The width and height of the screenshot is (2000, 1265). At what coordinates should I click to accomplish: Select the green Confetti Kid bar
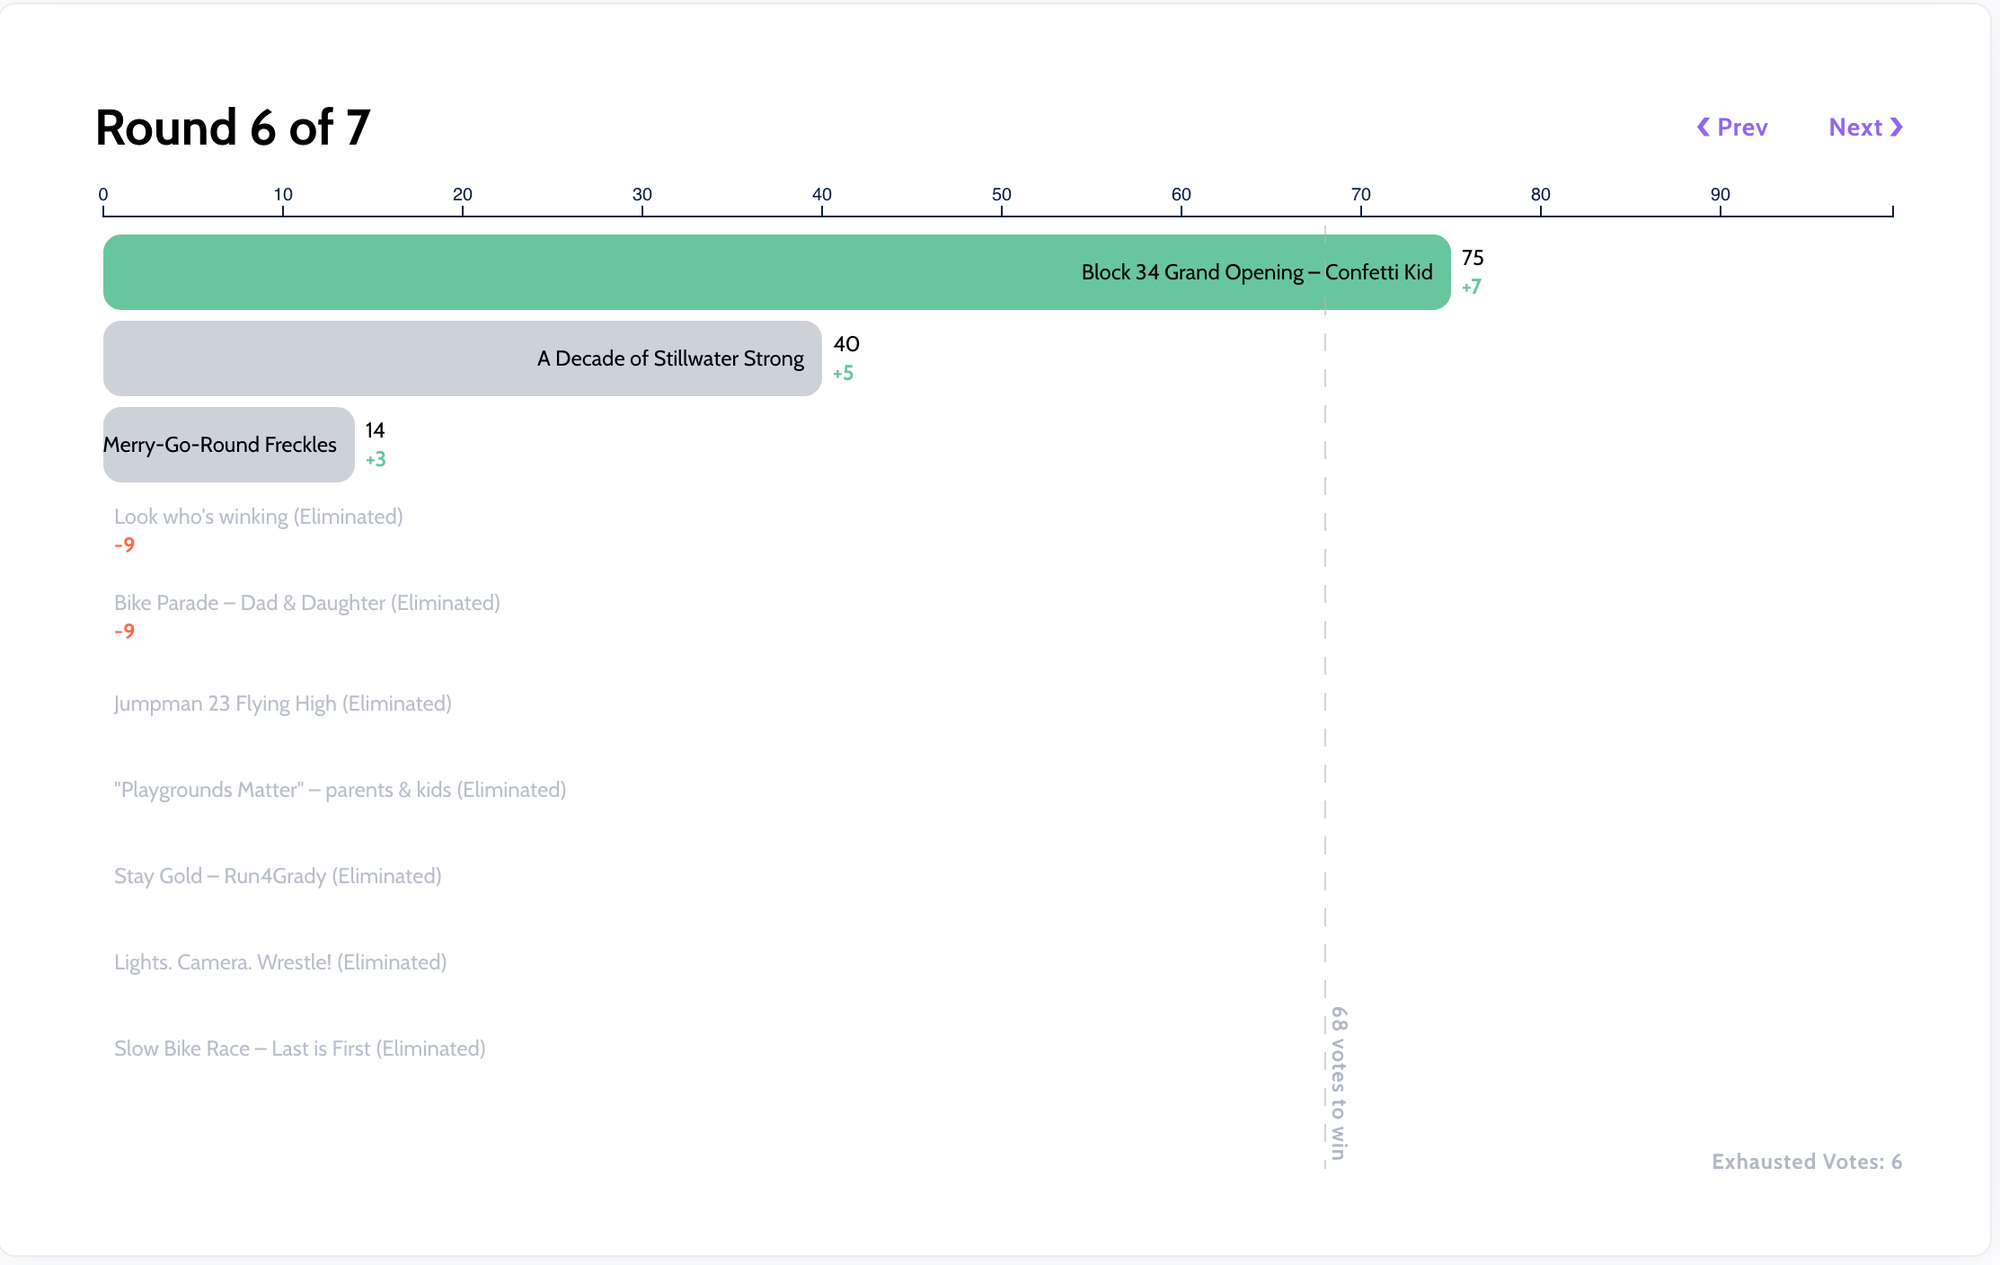point(776,272)
